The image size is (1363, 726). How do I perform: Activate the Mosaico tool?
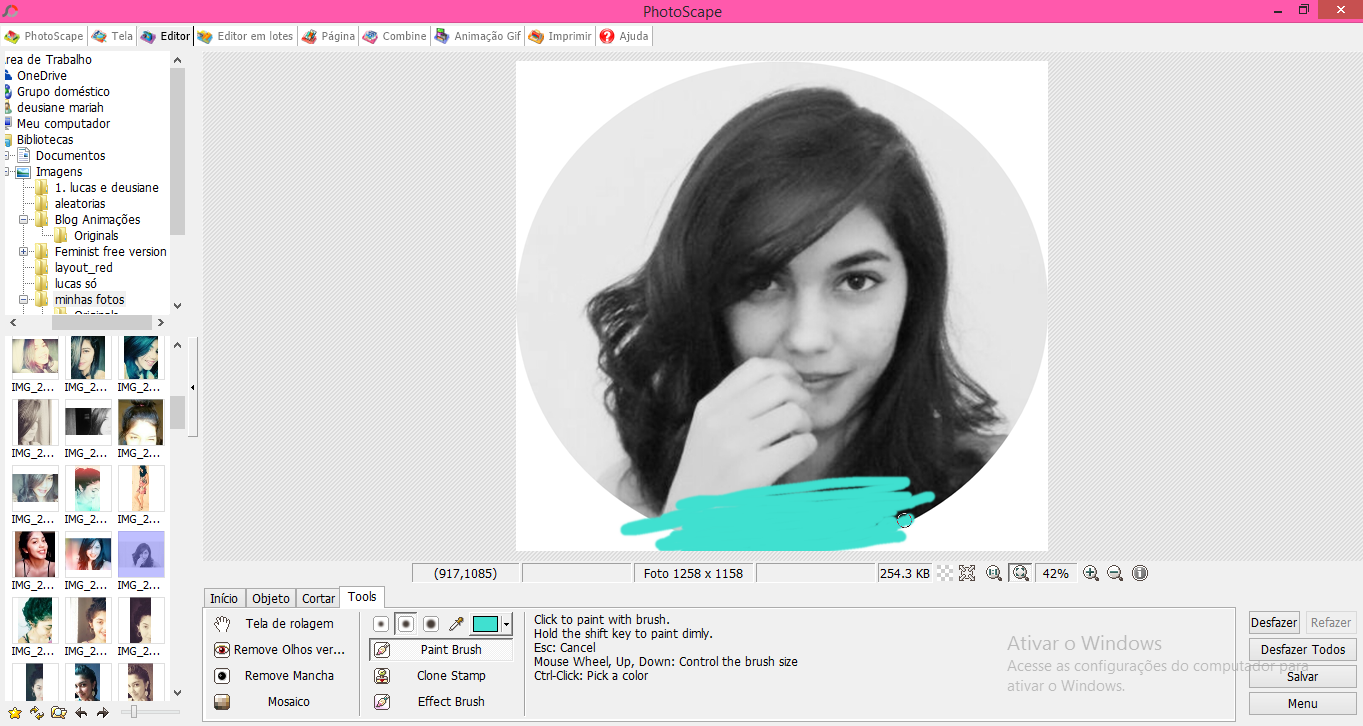click(279, 702)
